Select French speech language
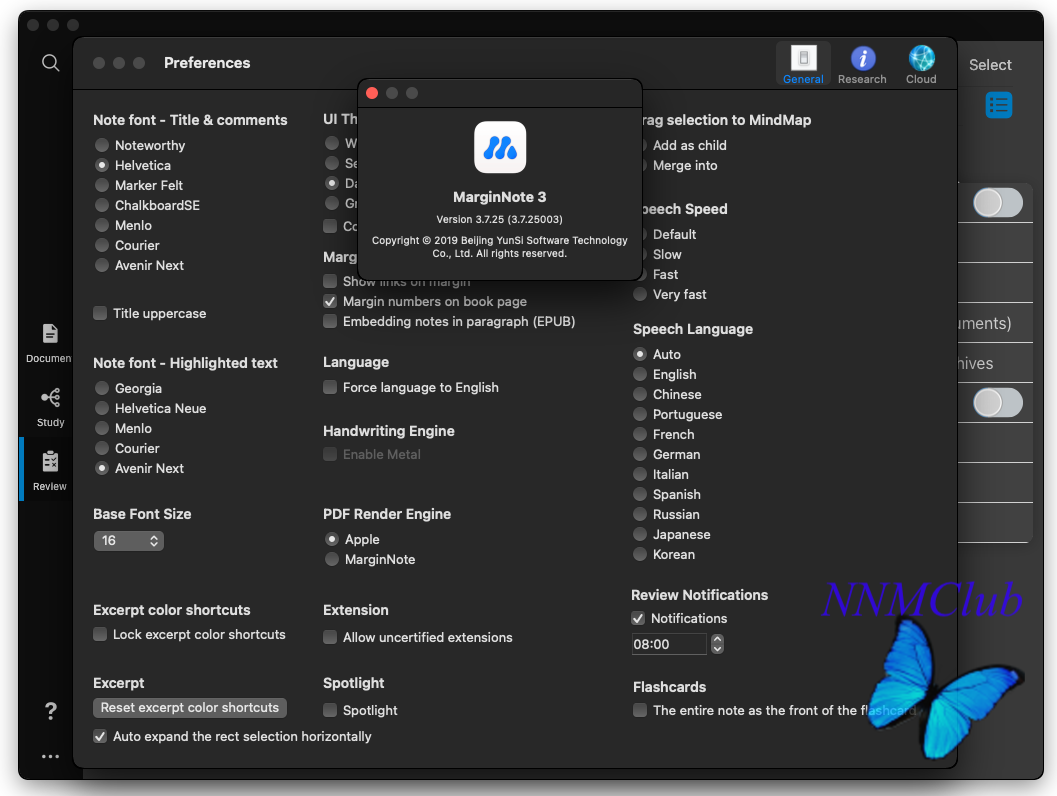The height and width of the screenshot is (796, 1057). 640,435
